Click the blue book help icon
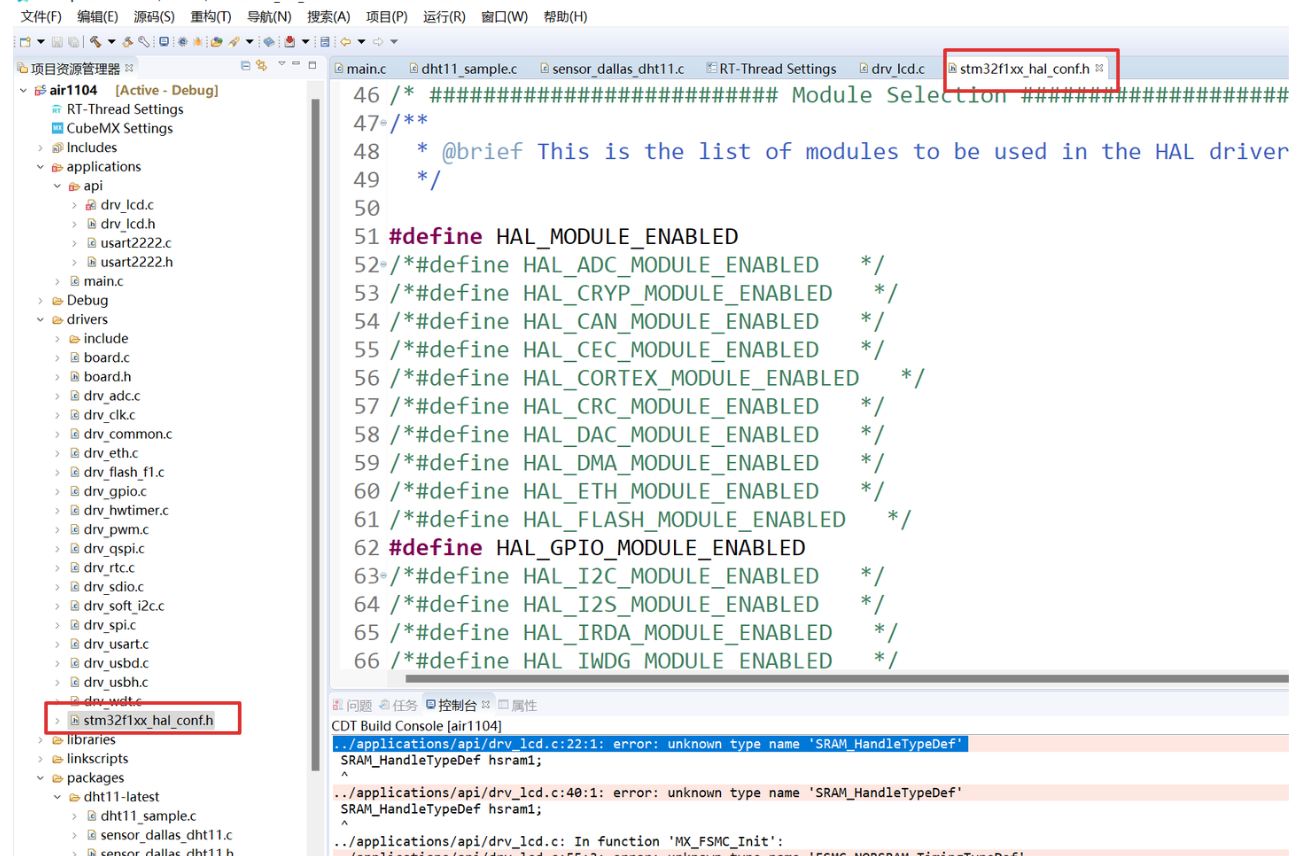This screenshot has height=856, width=1307. 269,42
